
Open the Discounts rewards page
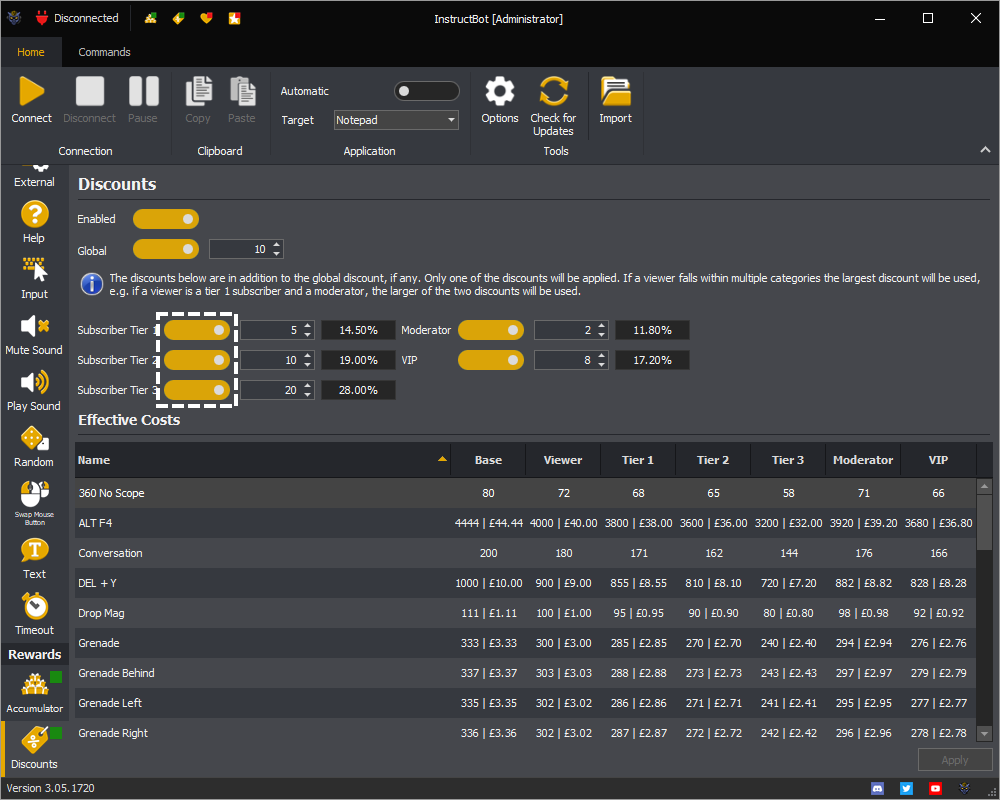pos(34,748)
